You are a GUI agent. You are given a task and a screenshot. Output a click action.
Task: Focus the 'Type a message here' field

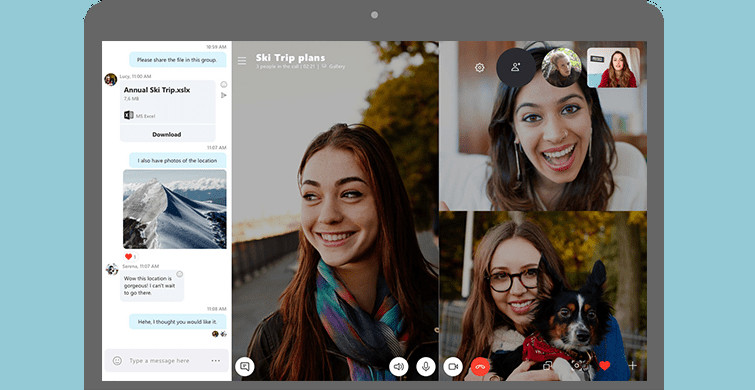click(x=159, y=361)
